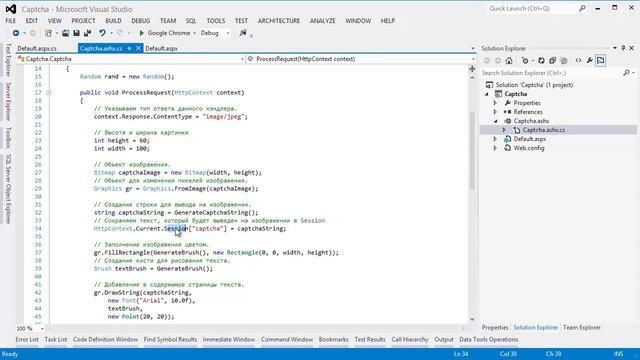
Task: Select the Solution 'Captcha' (1 project) node
Action: [534, 85]
